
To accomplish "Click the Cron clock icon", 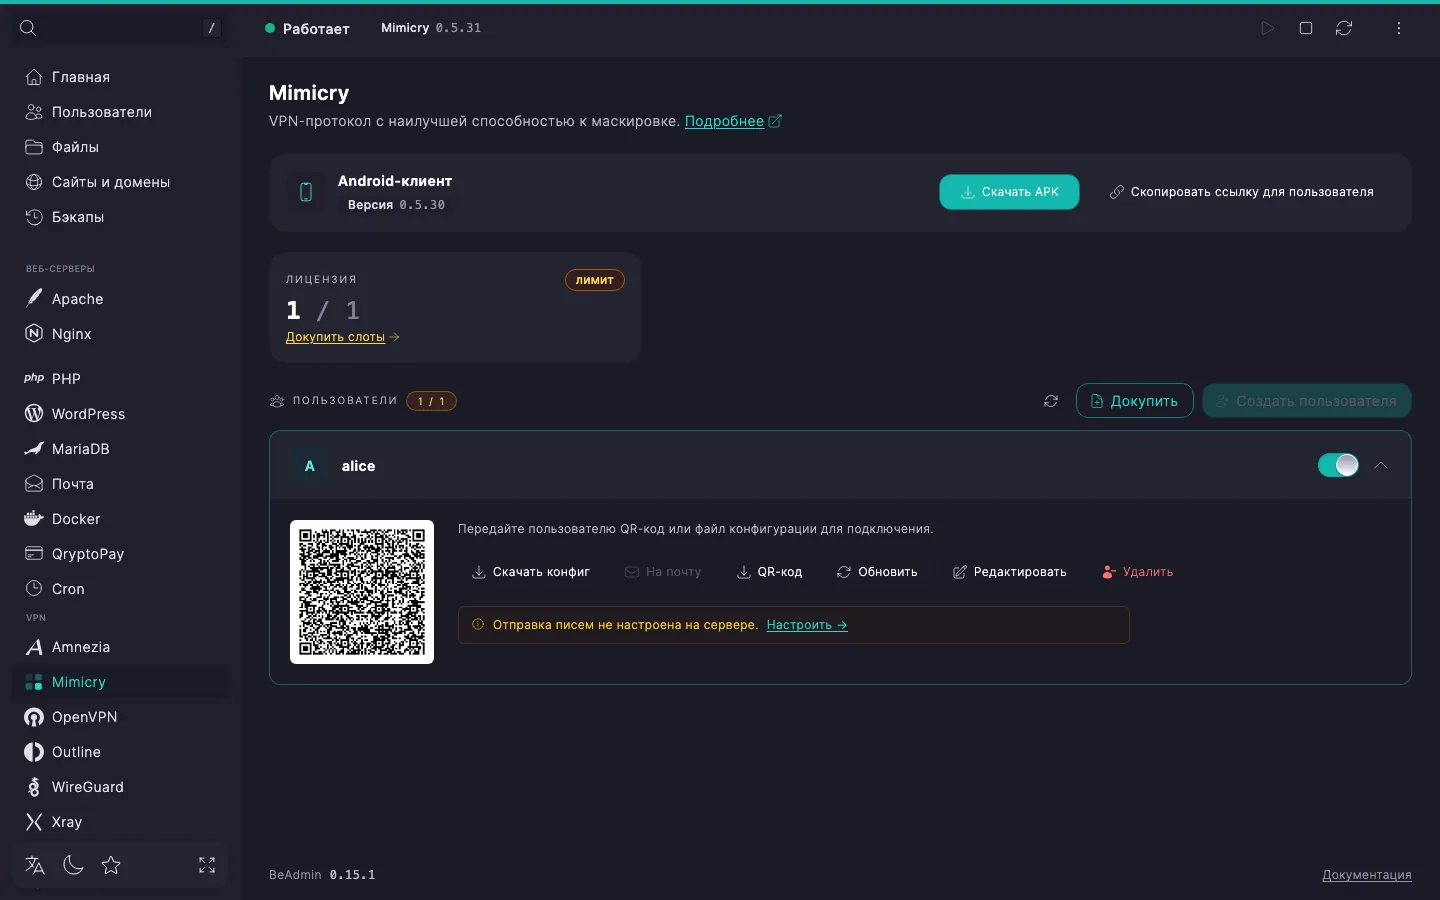I will pyautogui.click(x=34, y=589).
